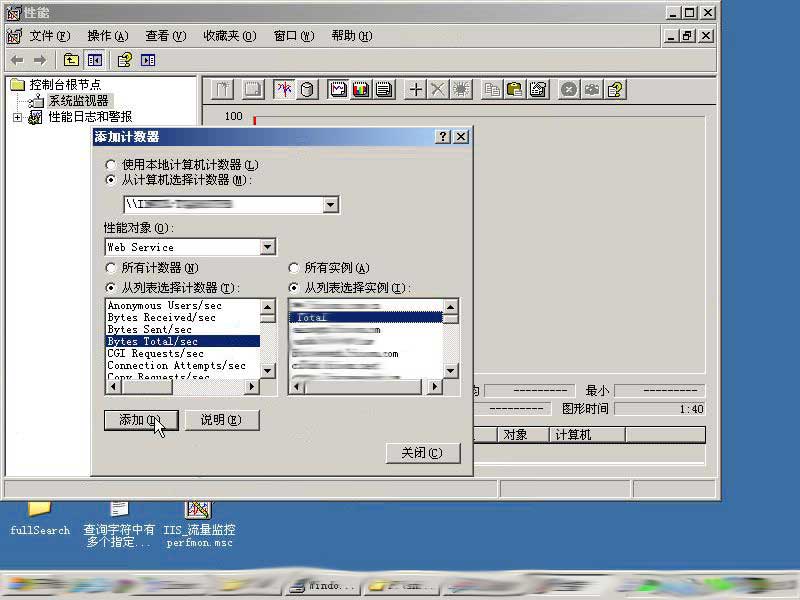Select the View Log Data cylinder icon
The height and width of the screenshot is (600, 800).
(307, 90)
